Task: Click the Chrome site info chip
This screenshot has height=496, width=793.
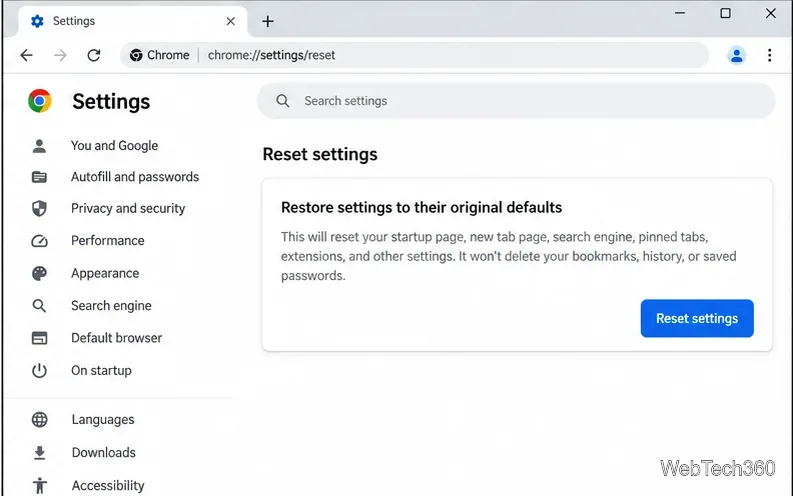Action: point(160,55)
